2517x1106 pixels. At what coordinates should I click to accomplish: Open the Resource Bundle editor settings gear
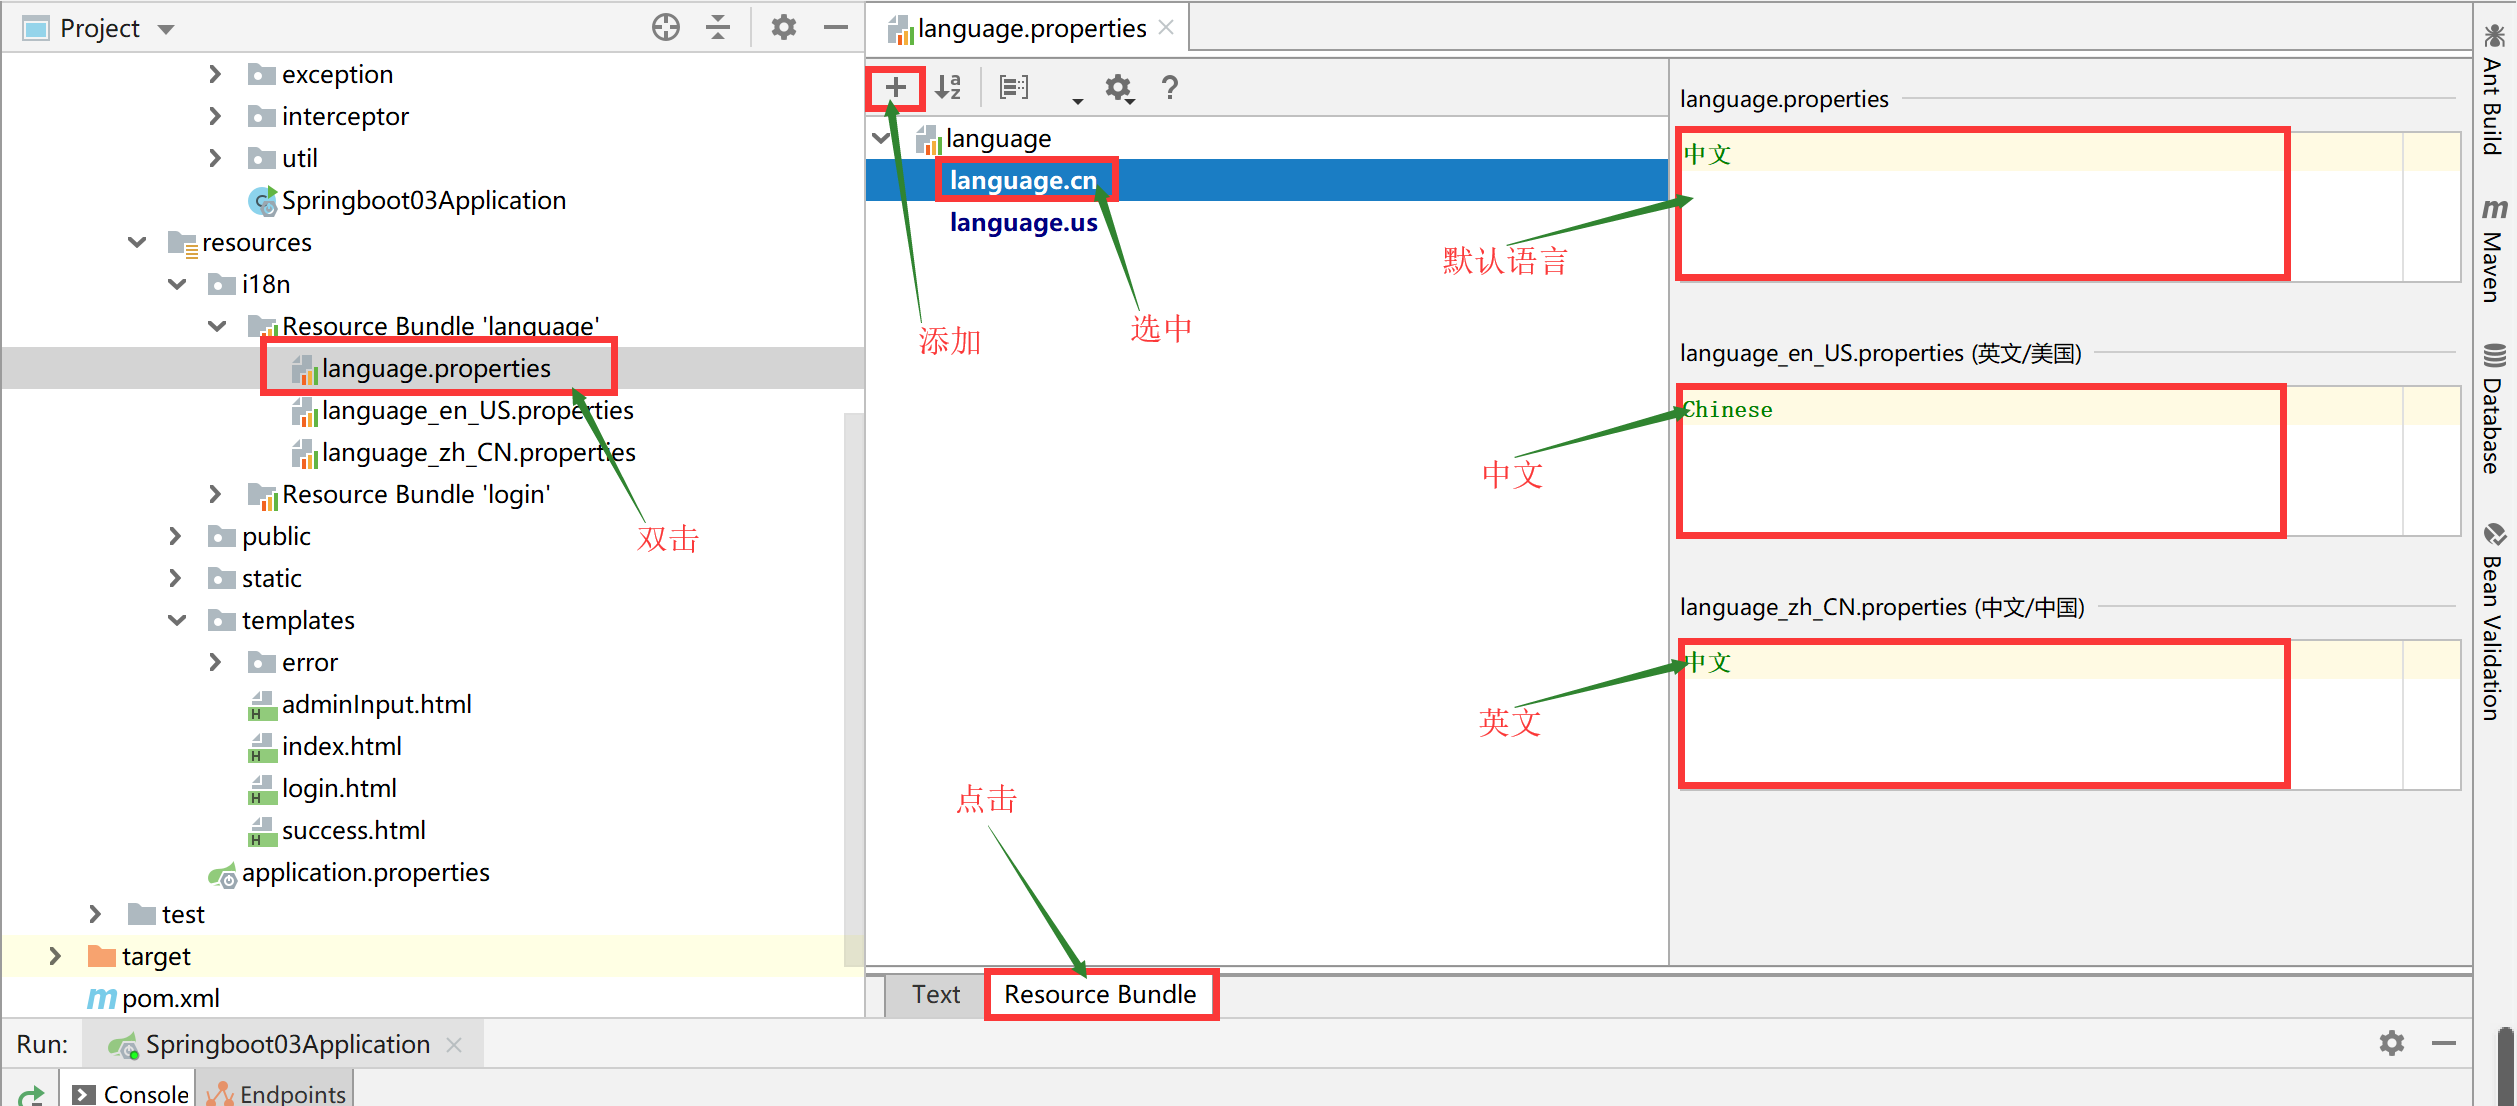click(1119, 88)
